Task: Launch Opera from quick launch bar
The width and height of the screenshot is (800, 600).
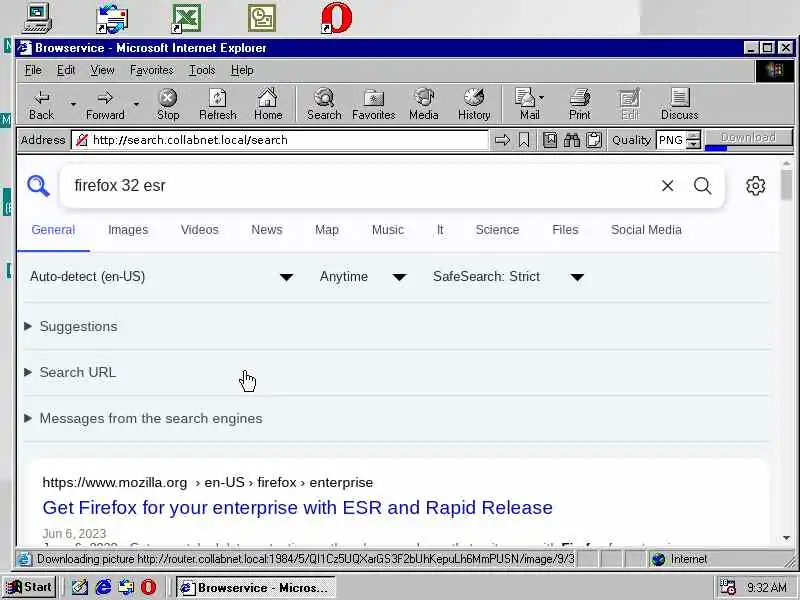Action: [148, 587]
